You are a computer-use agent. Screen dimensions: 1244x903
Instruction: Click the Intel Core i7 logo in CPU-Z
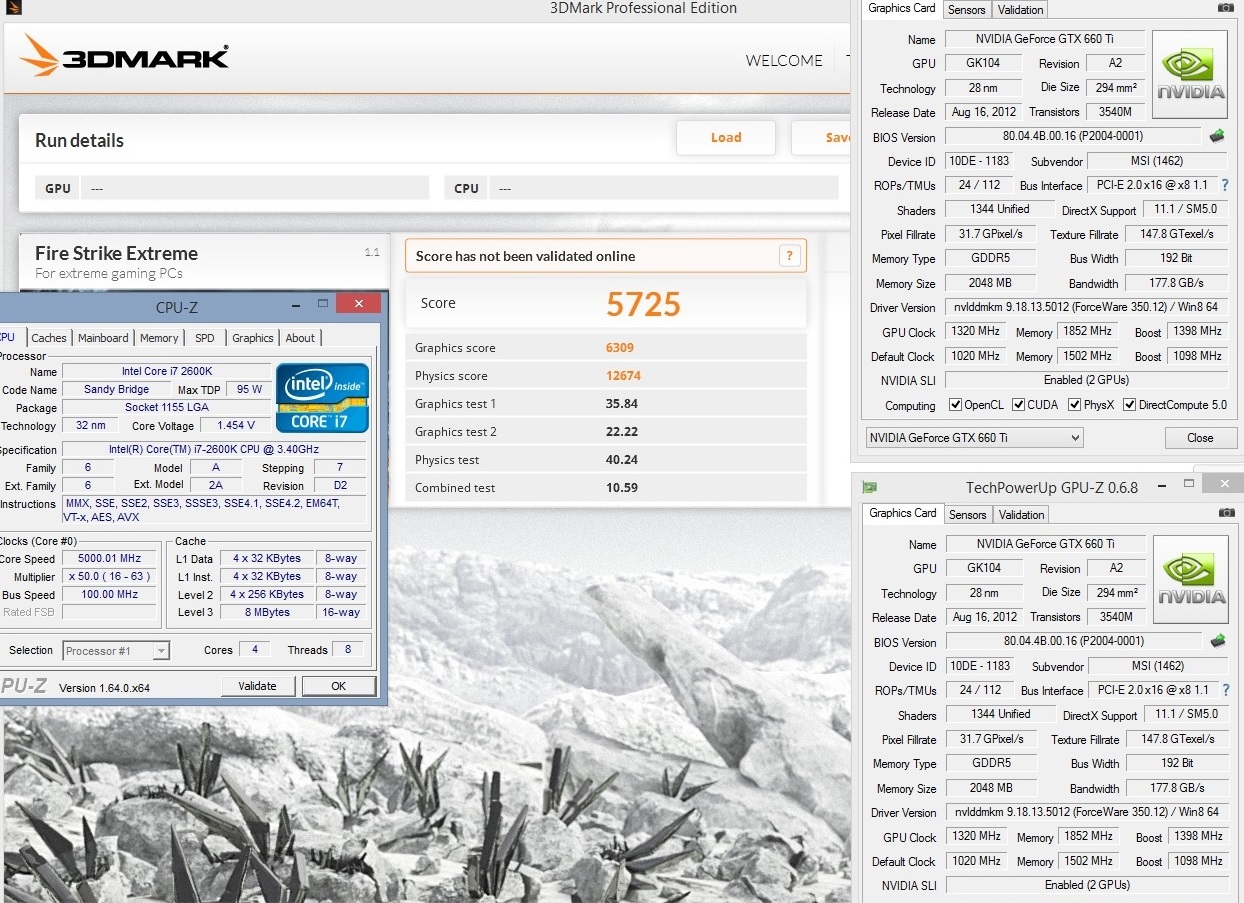tap(322, 397)
